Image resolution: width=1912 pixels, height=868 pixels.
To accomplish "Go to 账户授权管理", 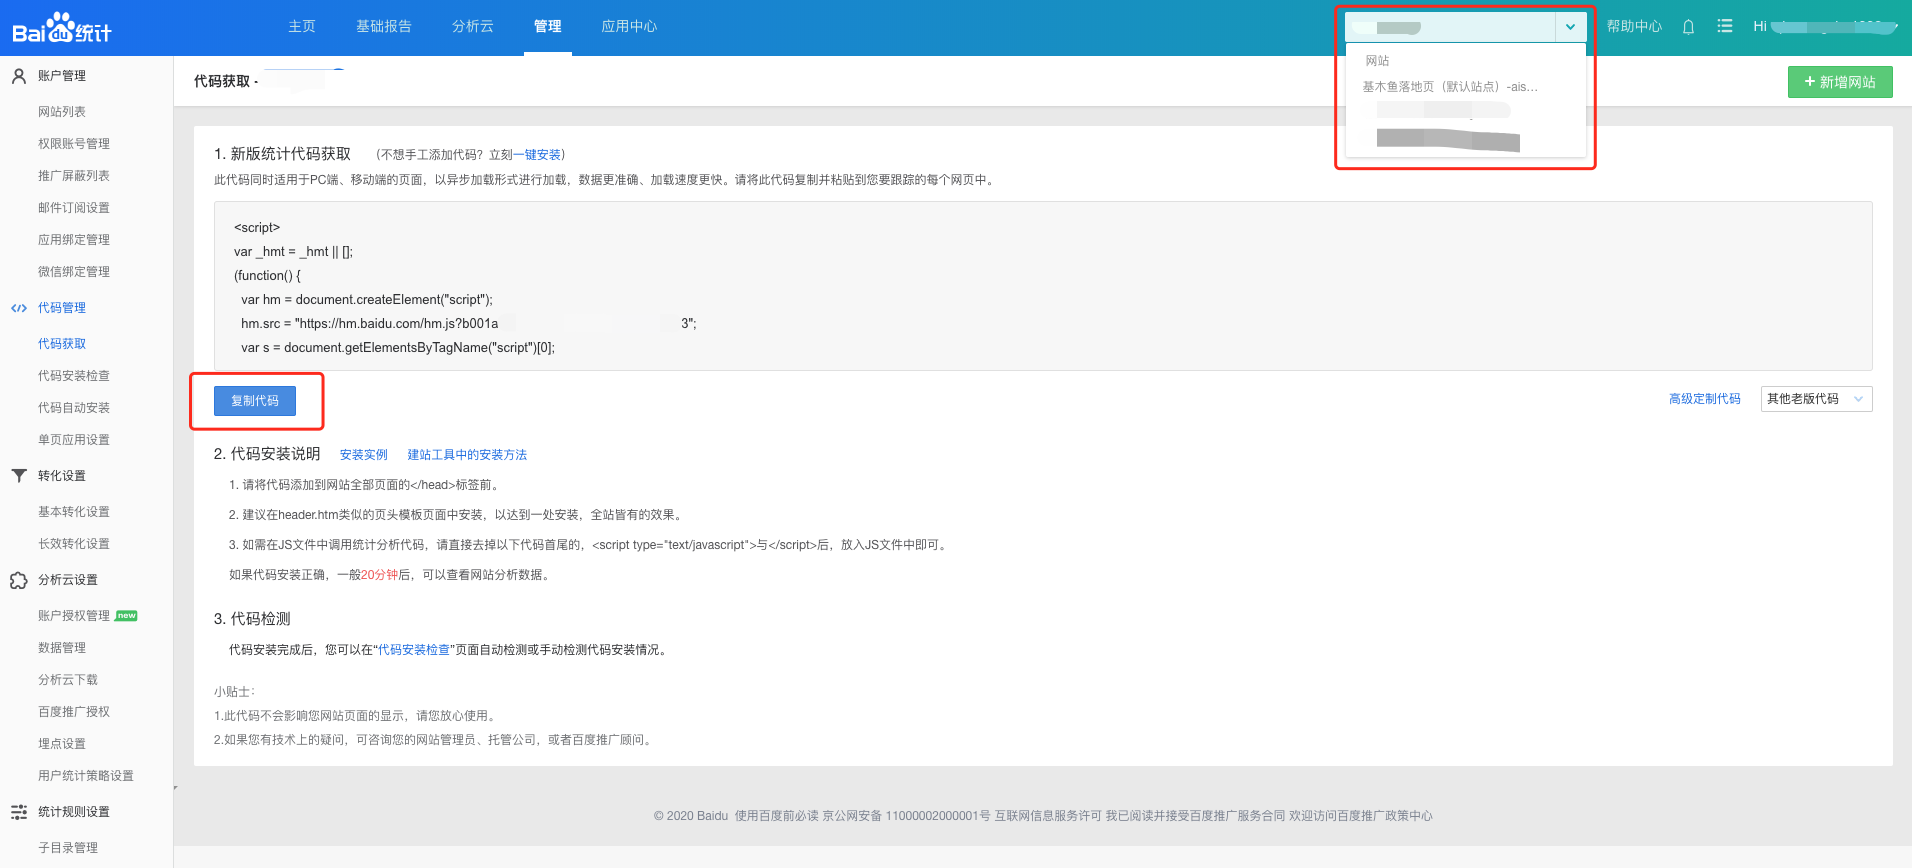I will coord(74,616).
